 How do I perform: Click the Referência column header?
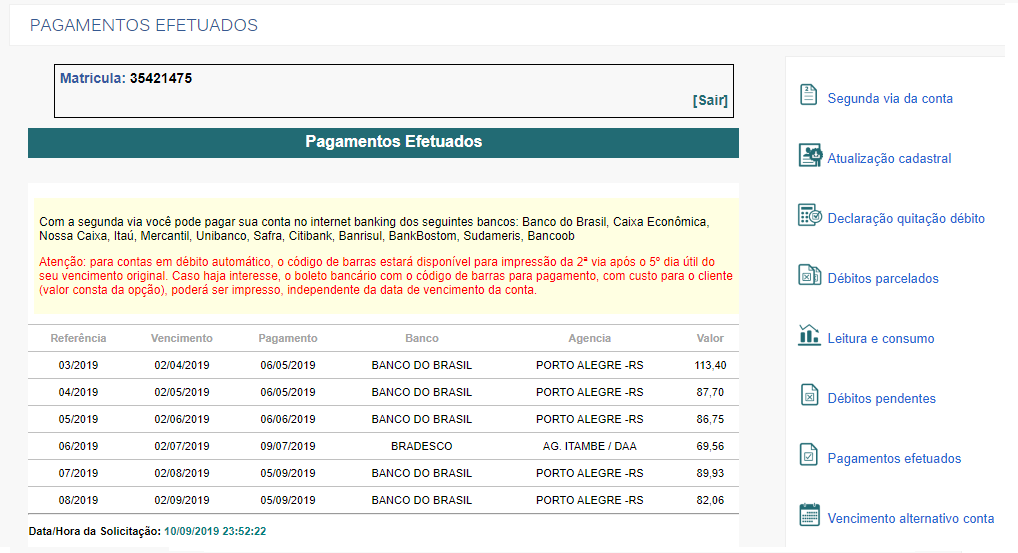pyautogui.click(x=79, y=338)
